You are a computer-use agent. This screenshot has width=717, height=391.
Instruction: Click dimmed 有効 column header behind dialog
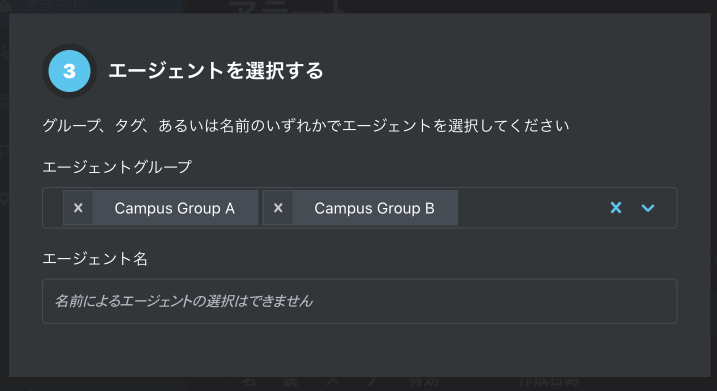click(x=424, y=381)
